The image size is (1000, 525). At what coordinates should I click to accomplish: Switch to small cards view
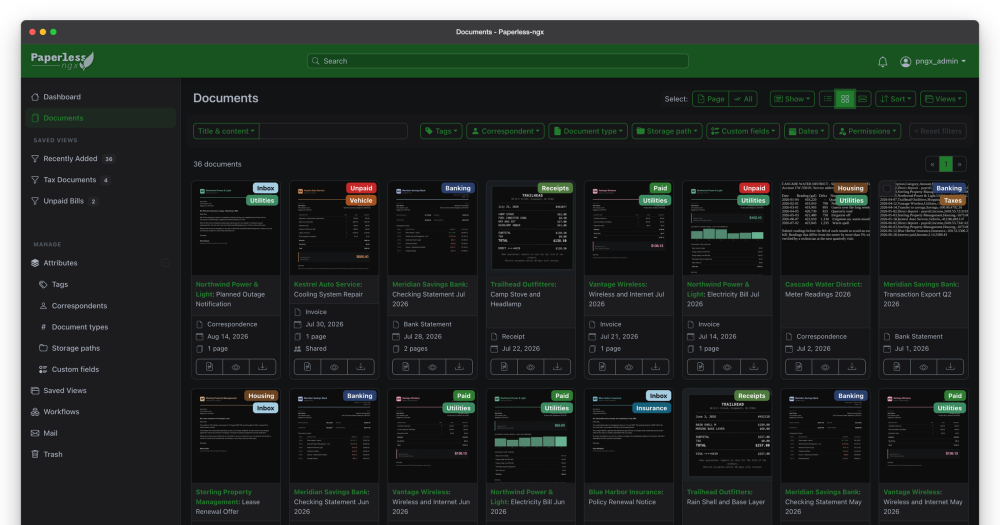[845, 99]
